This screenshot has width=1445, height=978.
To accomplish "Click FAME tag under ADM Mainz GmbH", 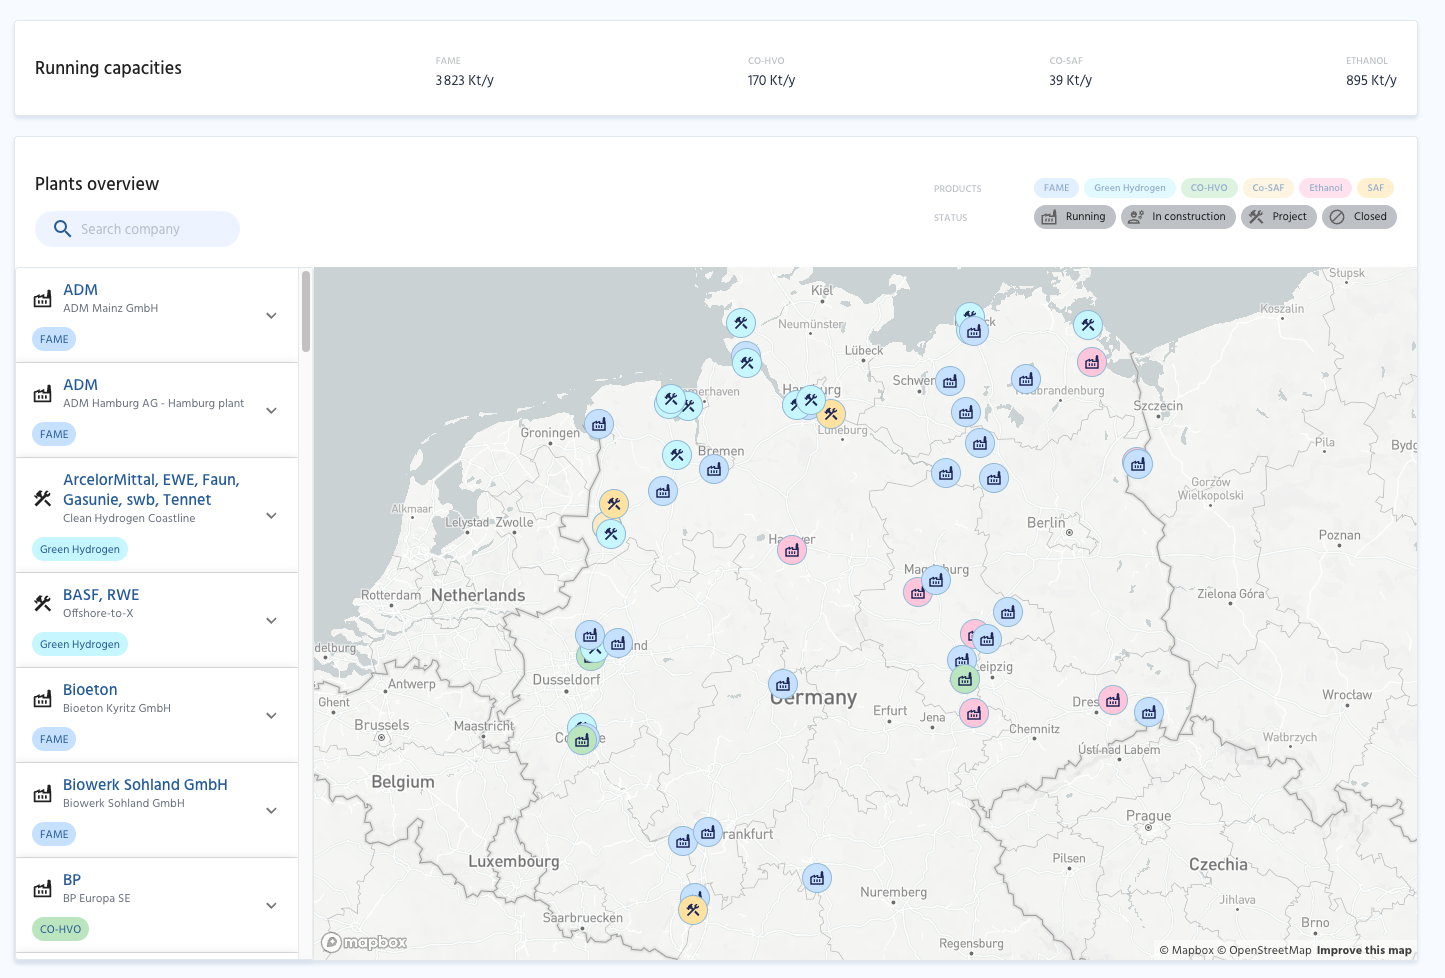I will point(54,339).
